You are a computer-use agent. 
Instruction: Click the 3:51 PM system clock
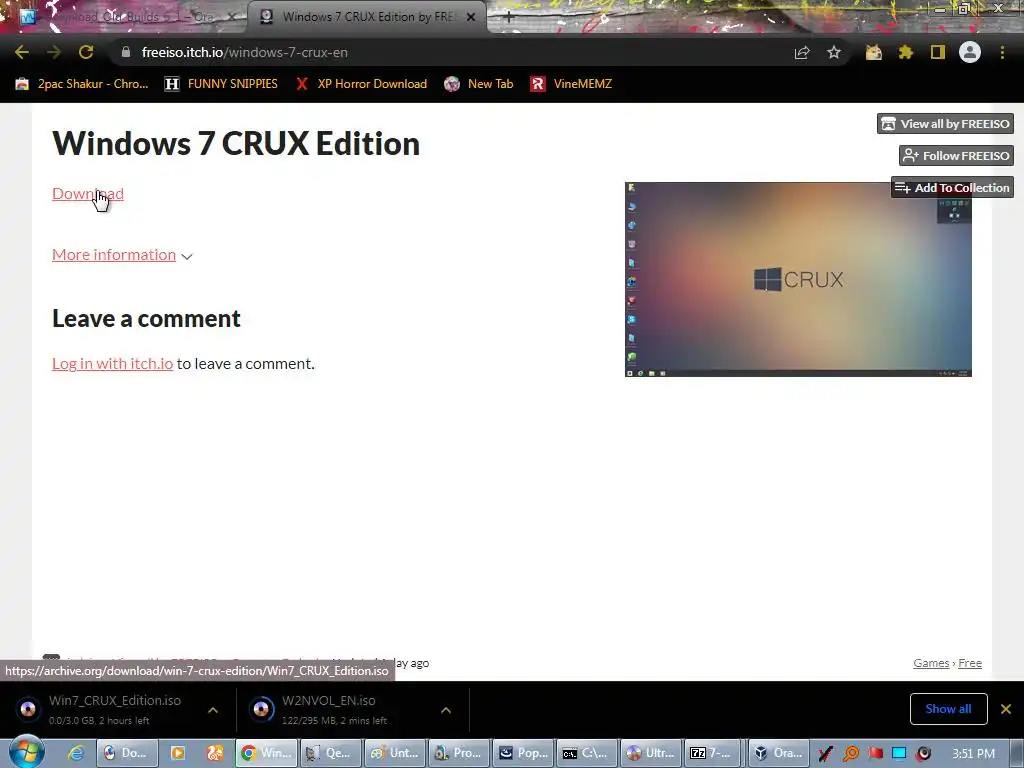(973, 754)
